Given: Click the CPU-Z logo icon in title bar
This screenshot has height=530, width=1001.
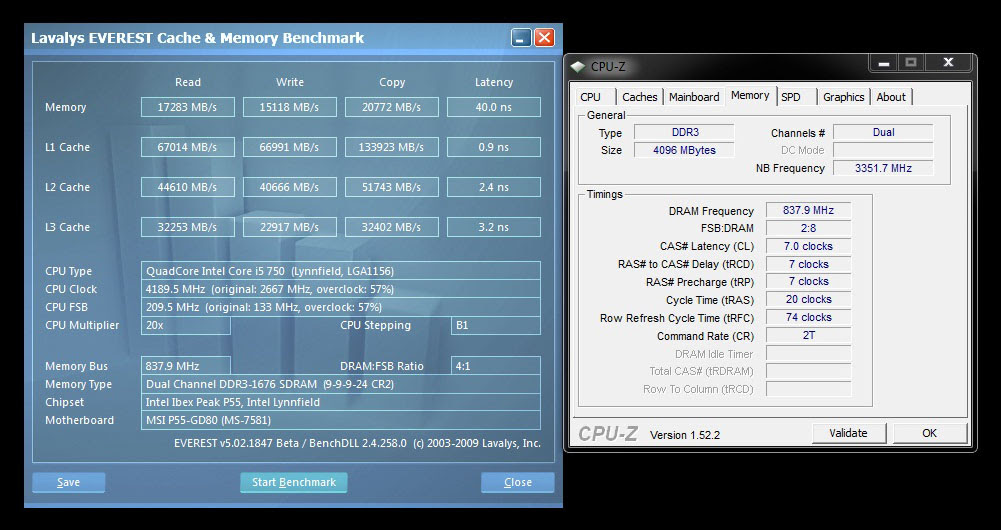Looking at the screenshot, I should 577,66.
